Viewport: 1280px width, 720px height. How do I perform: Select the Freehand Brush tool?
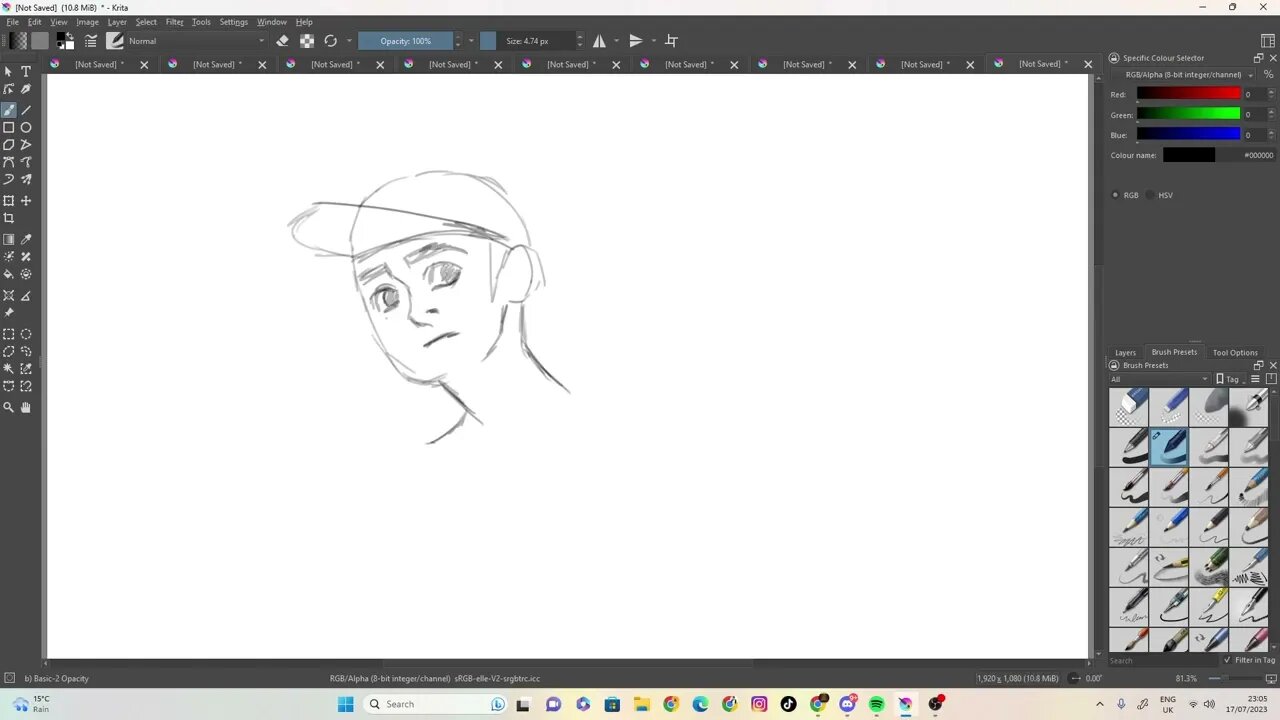tap(9, 110)
